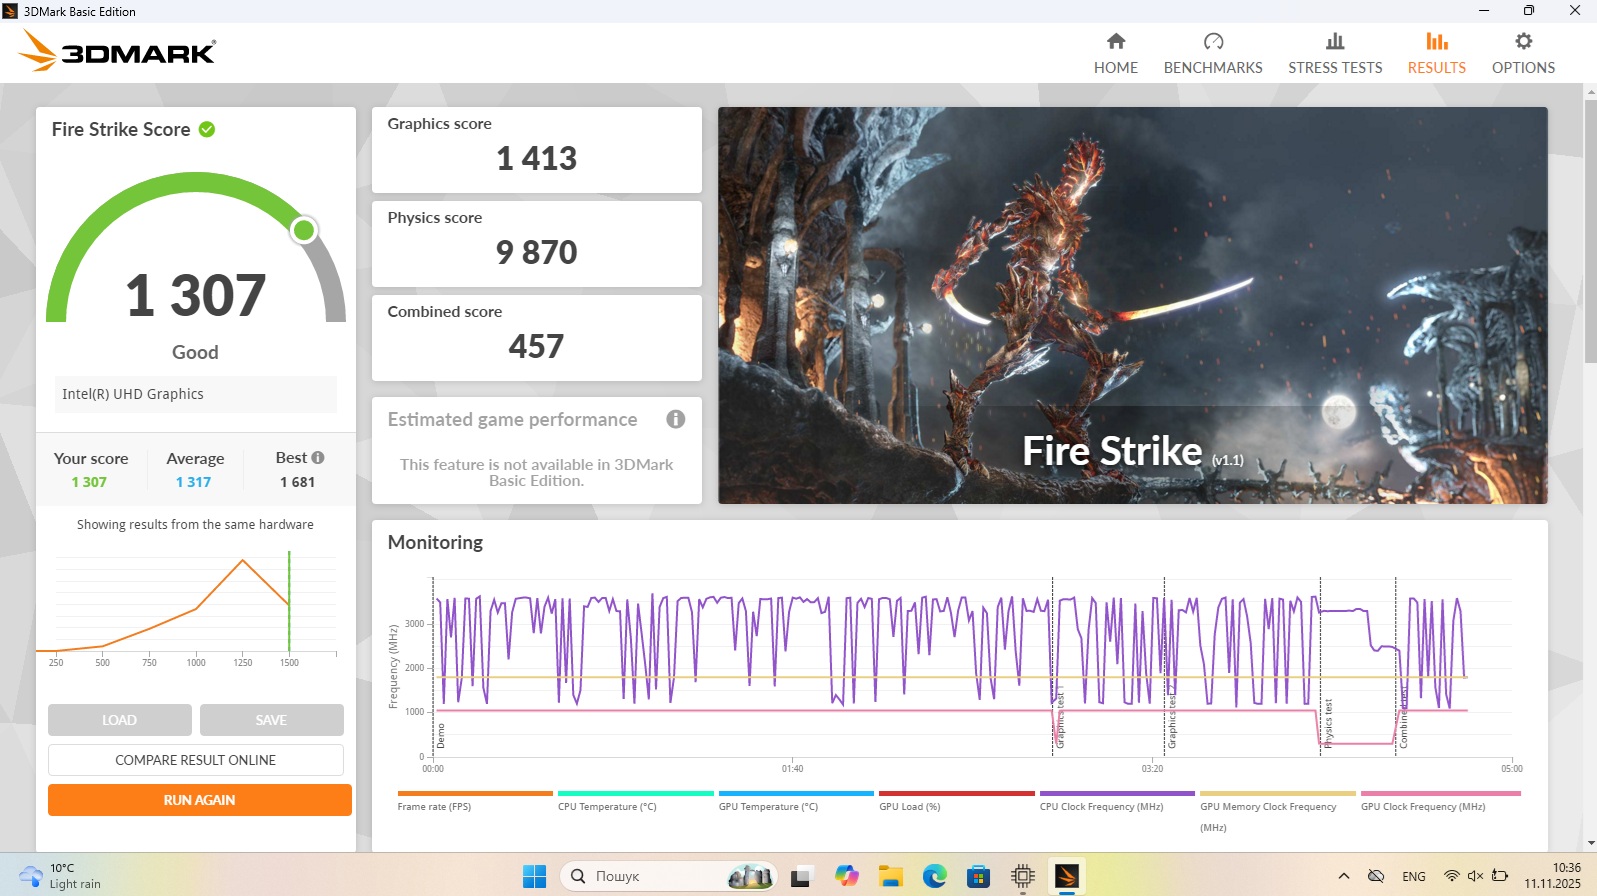Expand the system tray hidden icons chevron
The image size is (1597, 896).
pos(1343,876)
